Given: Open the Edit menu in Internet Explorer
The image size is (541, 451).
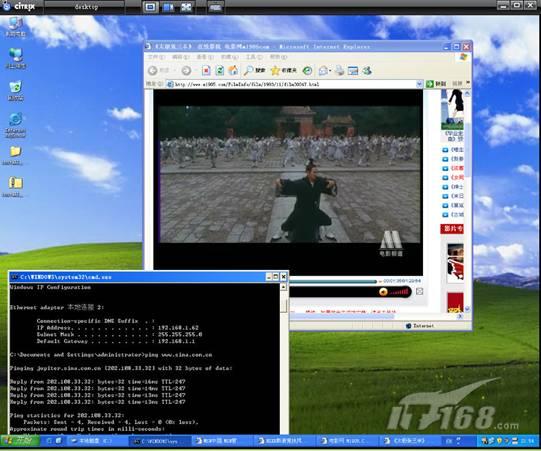Looking at the screenshot, I should click(x=180, y=57).
